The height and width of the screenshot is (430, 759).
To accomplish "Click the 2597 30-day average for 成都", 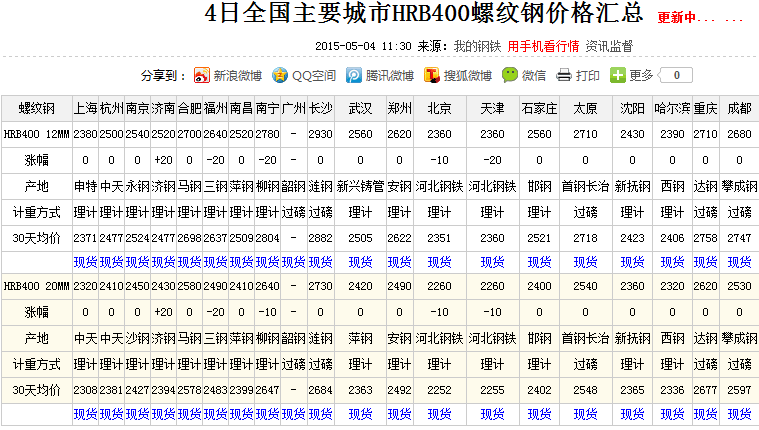I will pyautogui.click(x=739, y=390).
